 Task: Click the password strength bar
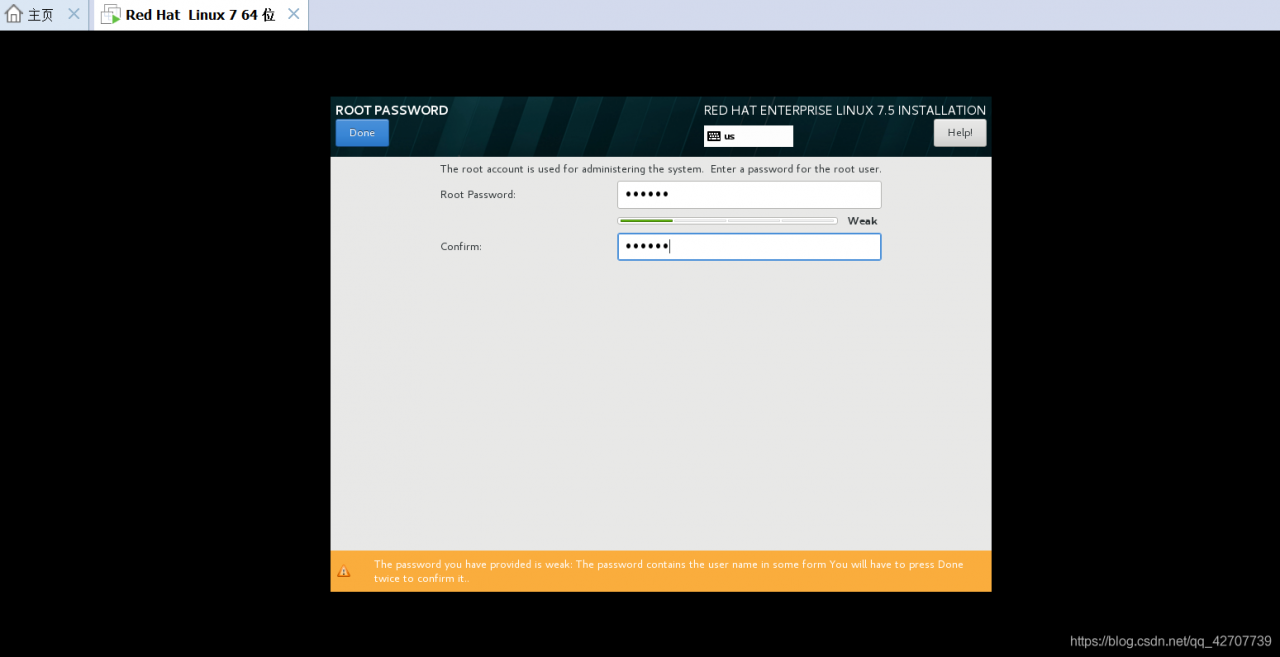(727, 221)
